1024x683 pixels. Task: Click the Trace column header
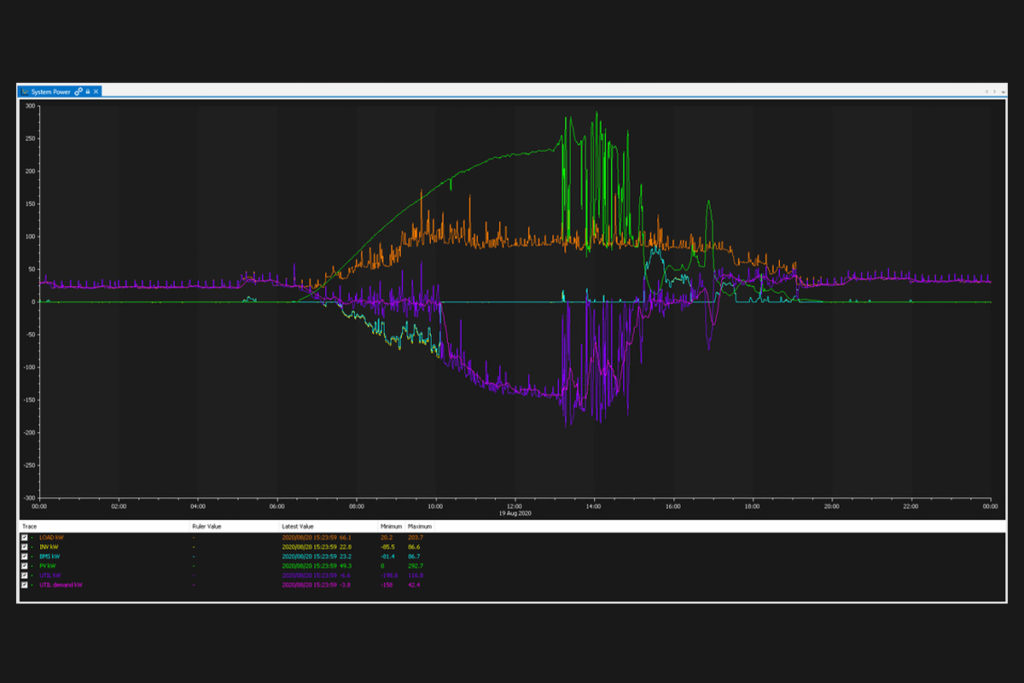(x=29, y=525)
